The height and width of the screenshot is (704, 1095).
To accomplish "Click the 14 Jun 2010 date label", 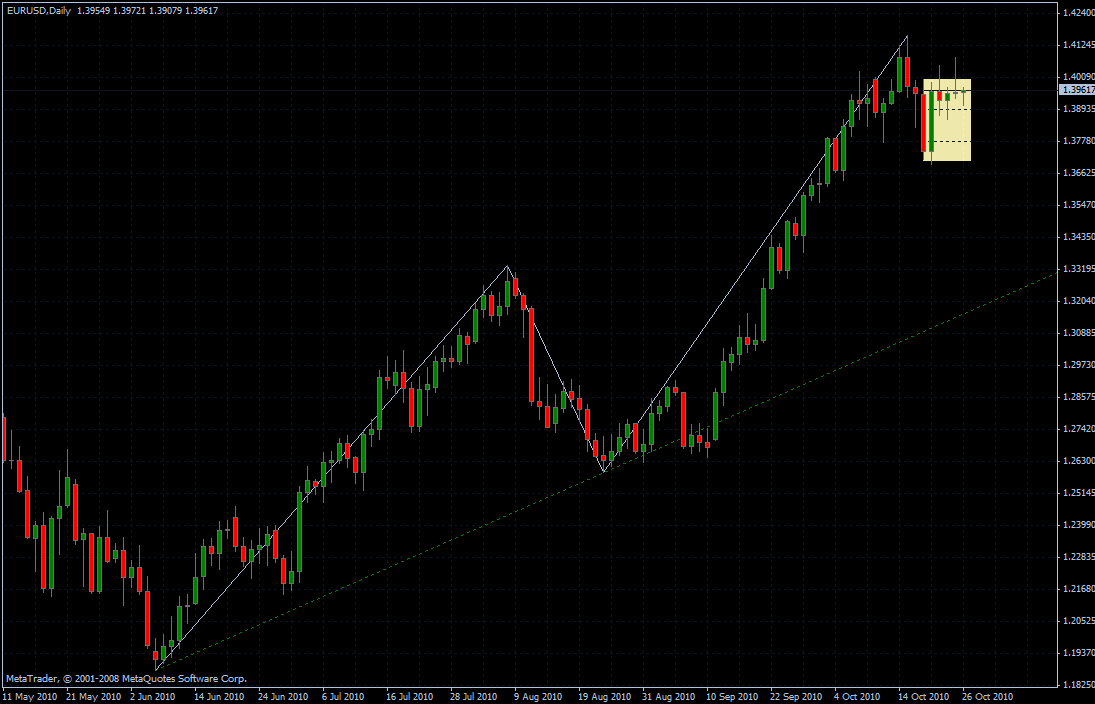I will point(219,697).
